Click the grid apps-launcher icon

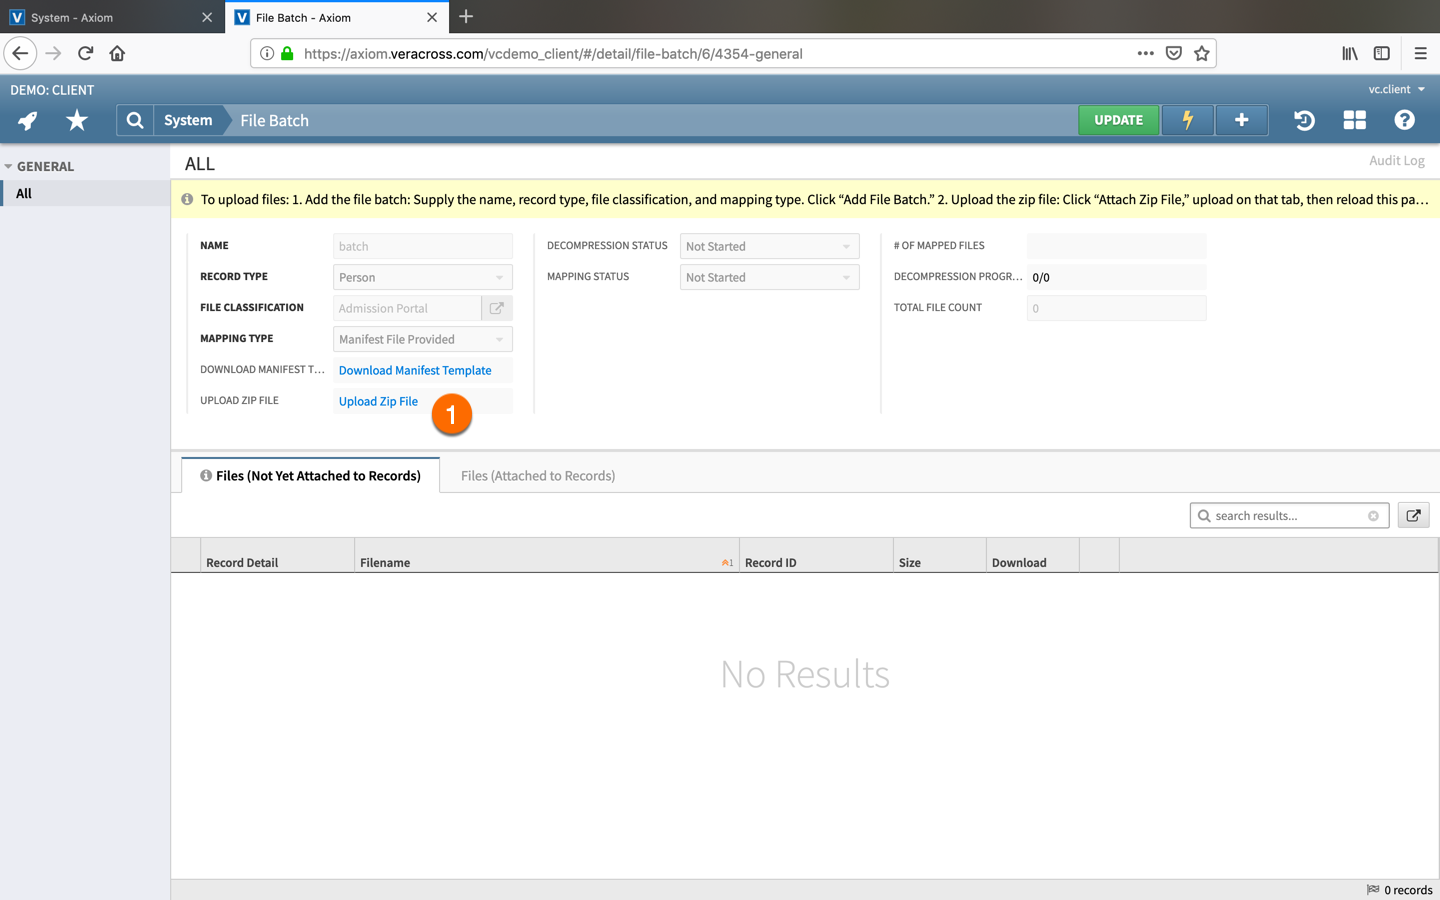tap(1354, 120)
